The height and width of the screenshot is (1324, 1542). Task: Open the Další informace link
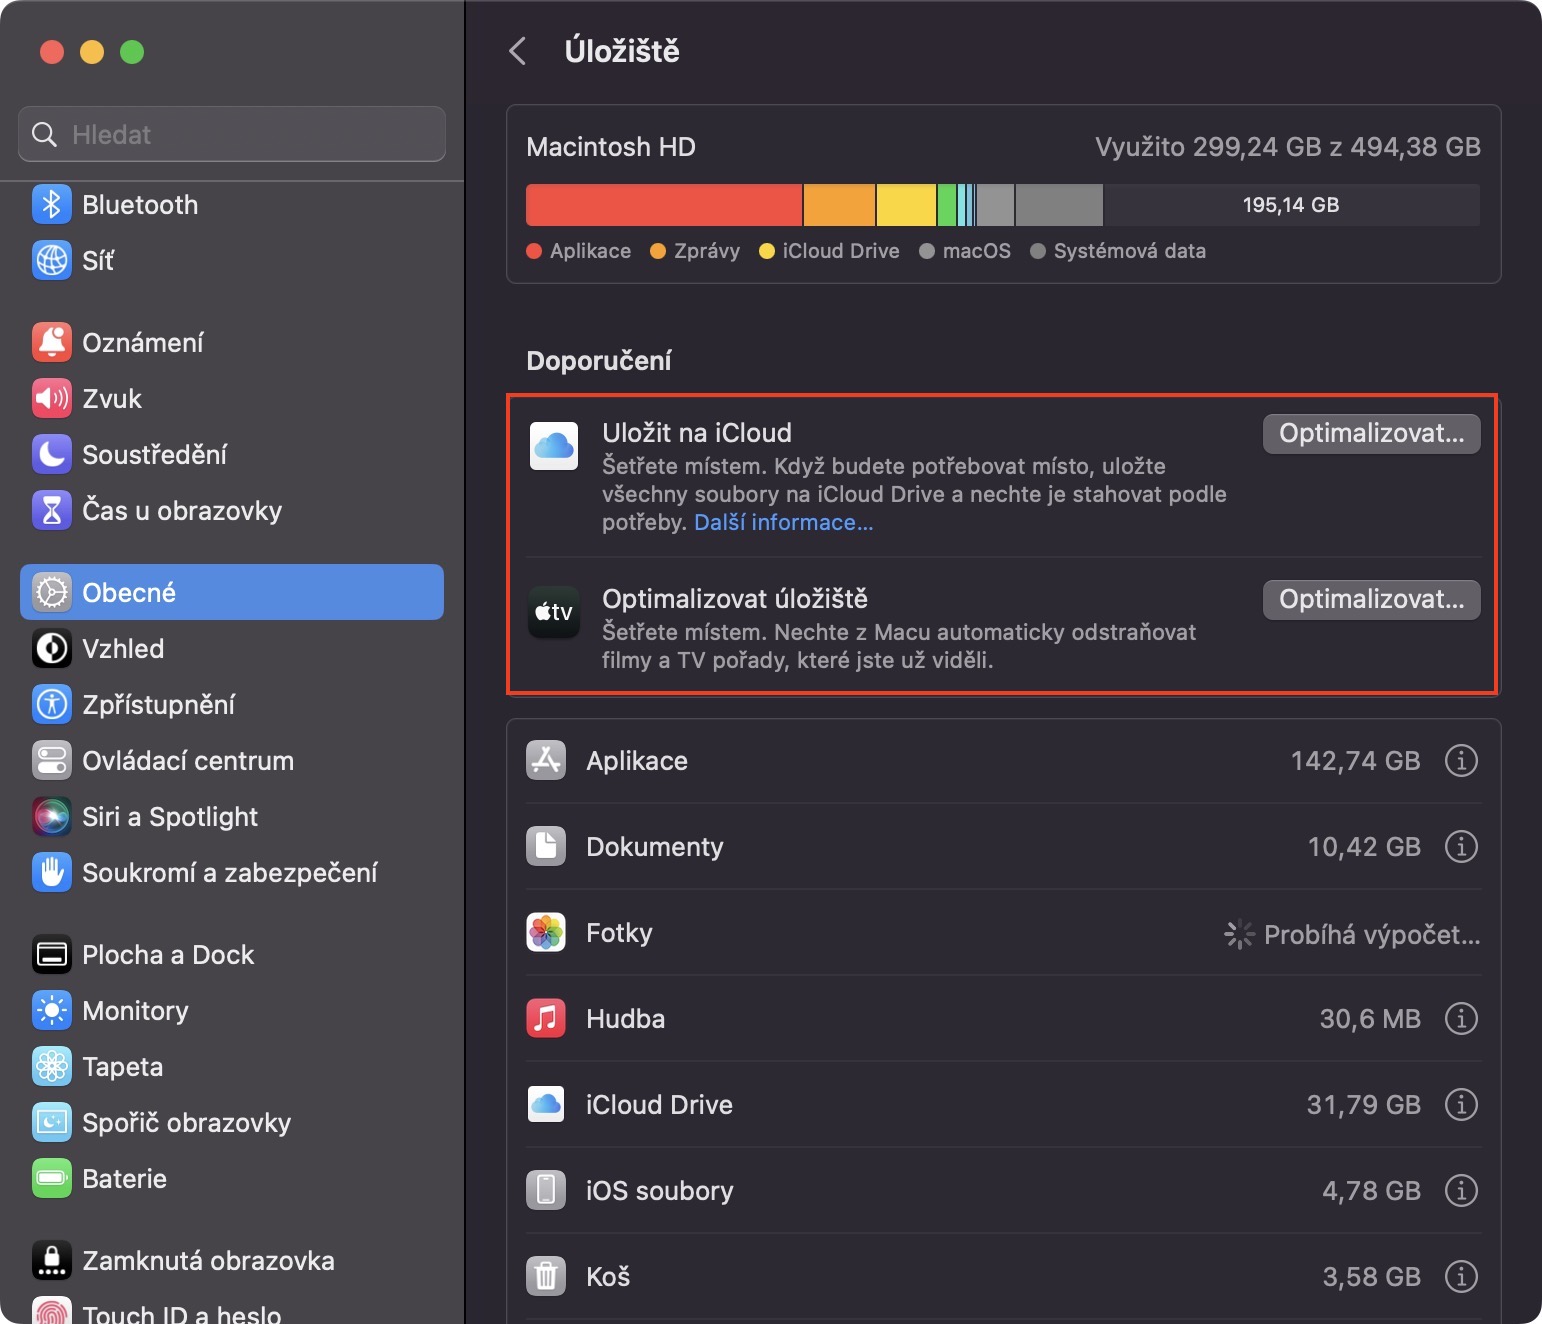[783, 523]
